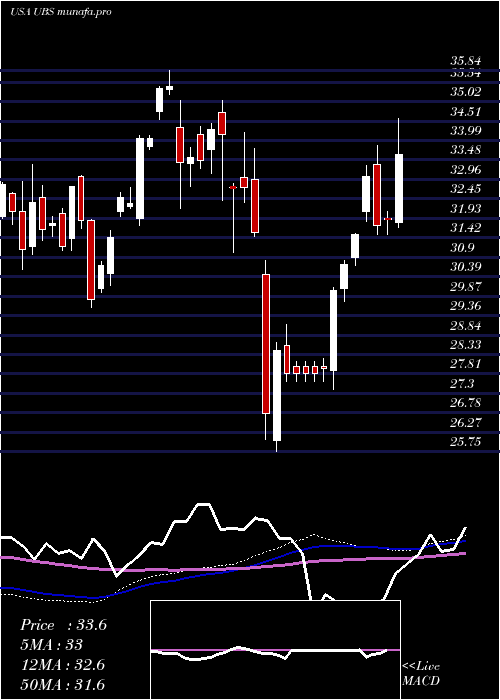The height and width of the screenshot is (700, 500).
Task: Select the 25.75 price axis label
Action: click(x=466, y=442)
